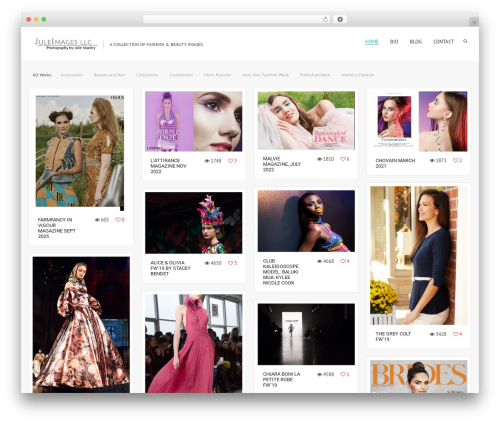The width and height of the screenshot is (500, 423).
Task: Open Club Kaleidoscope title link
Action: 280,272
